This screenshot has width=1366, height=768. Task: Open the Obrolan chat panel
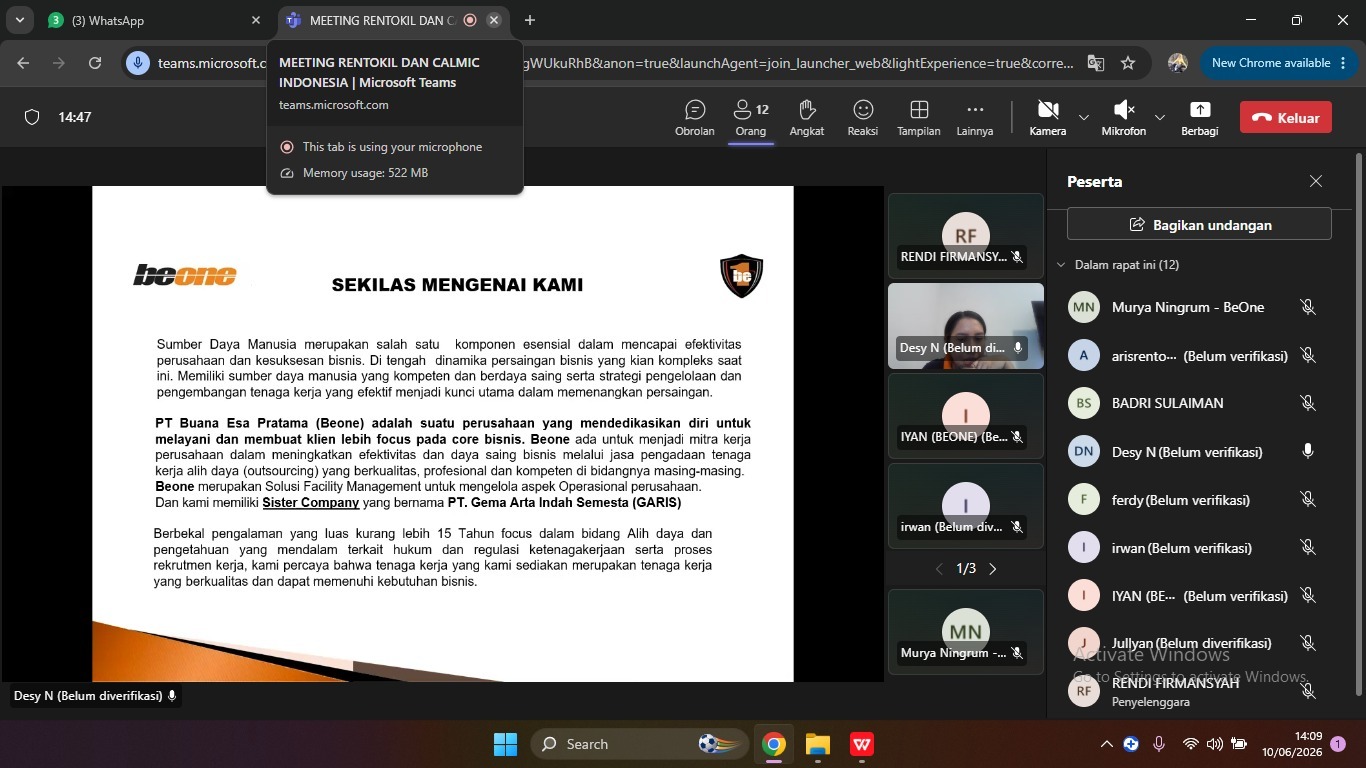[x=695, y=118]
